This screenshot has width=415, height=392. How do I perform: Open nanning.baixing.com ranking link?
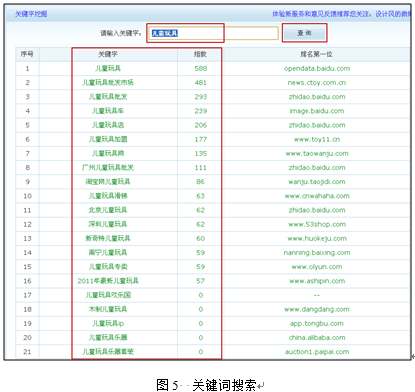pyautogui.click(x=317, y=252)
